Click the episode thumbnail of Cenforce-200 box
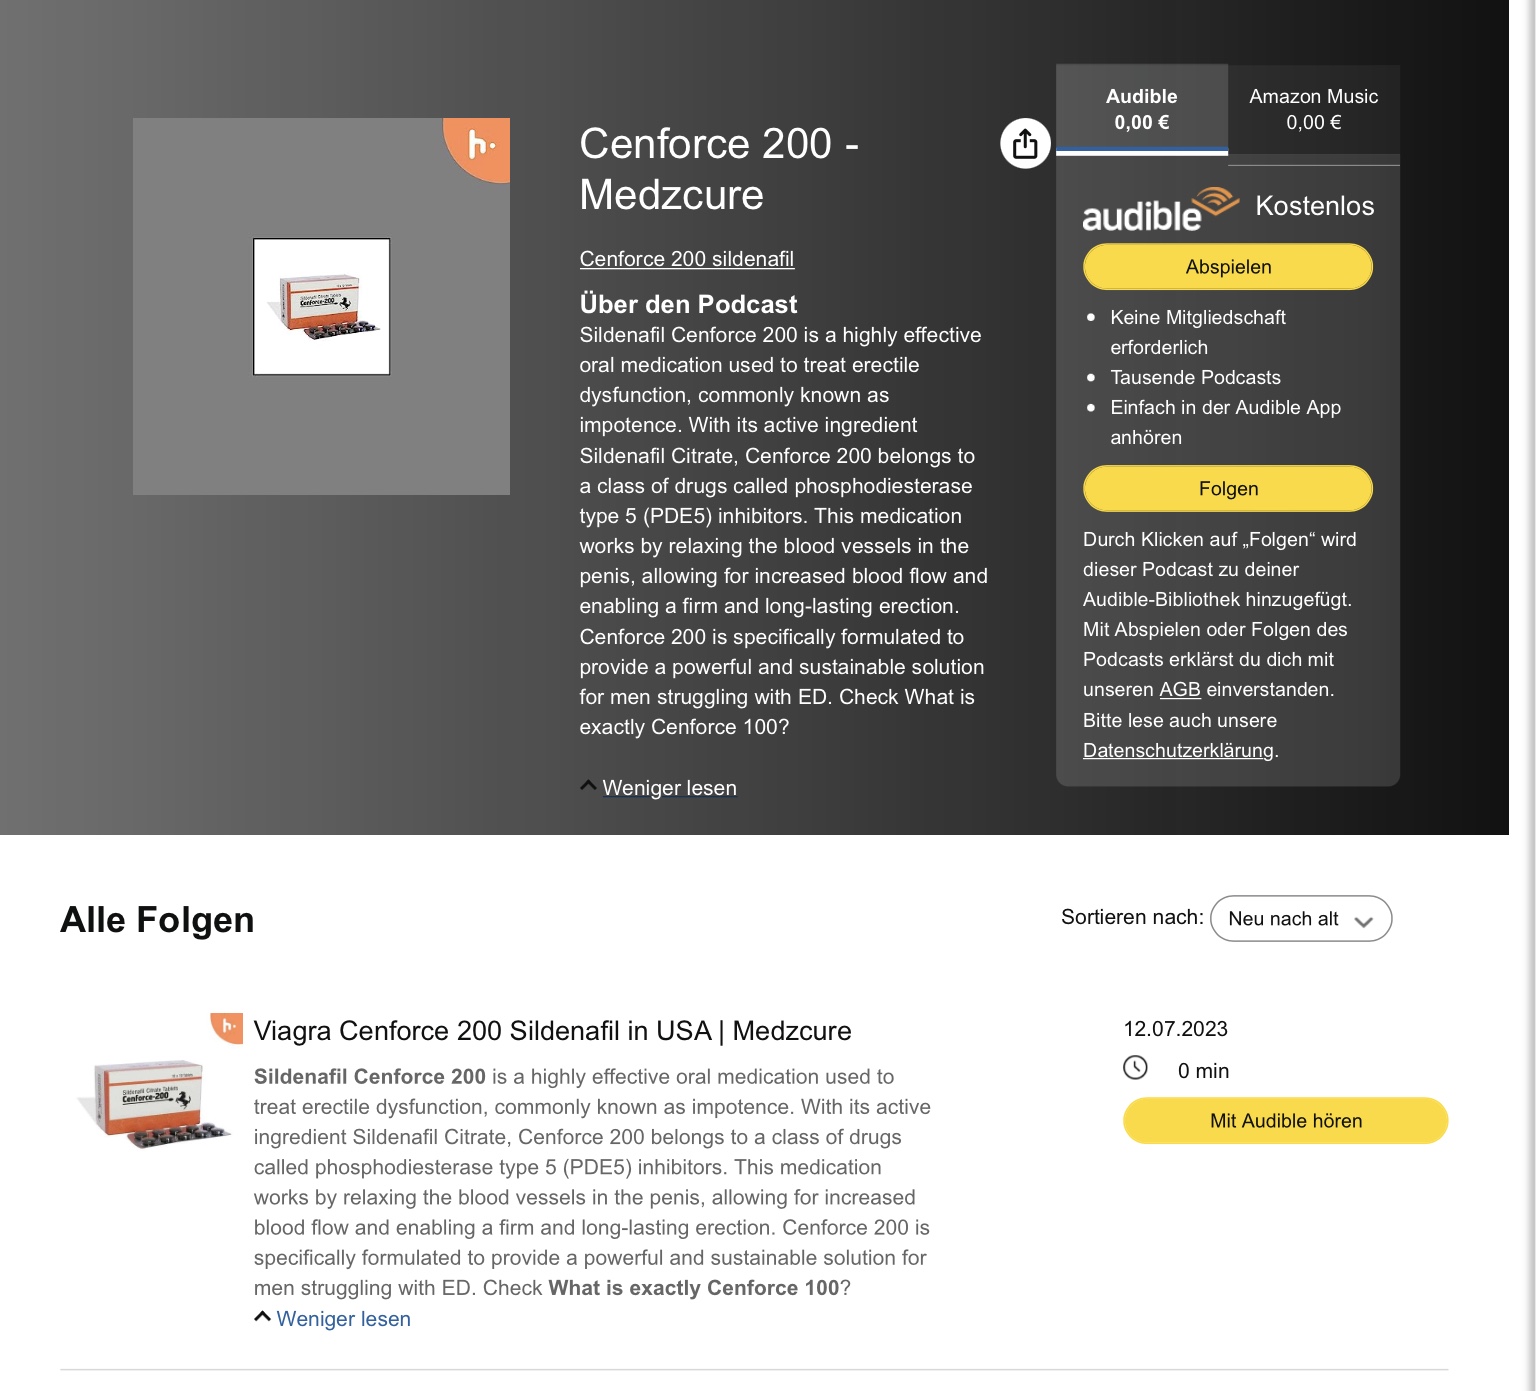Screen dimensions: 1536x1391 pos(153,1103)
